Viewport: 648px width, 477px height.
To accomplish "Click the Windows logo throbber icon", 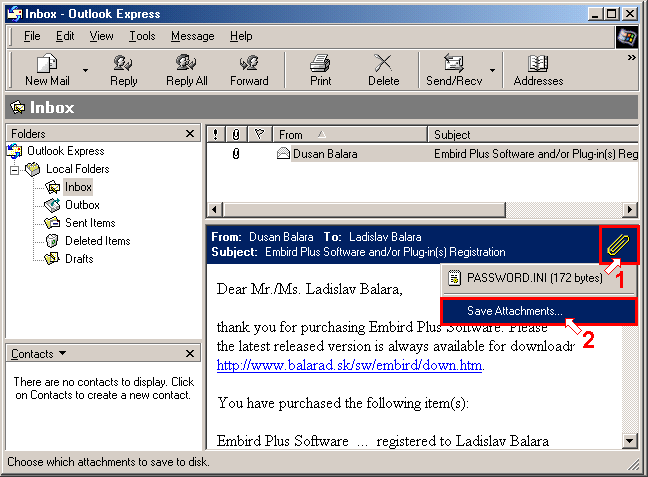I will [627, 37].
